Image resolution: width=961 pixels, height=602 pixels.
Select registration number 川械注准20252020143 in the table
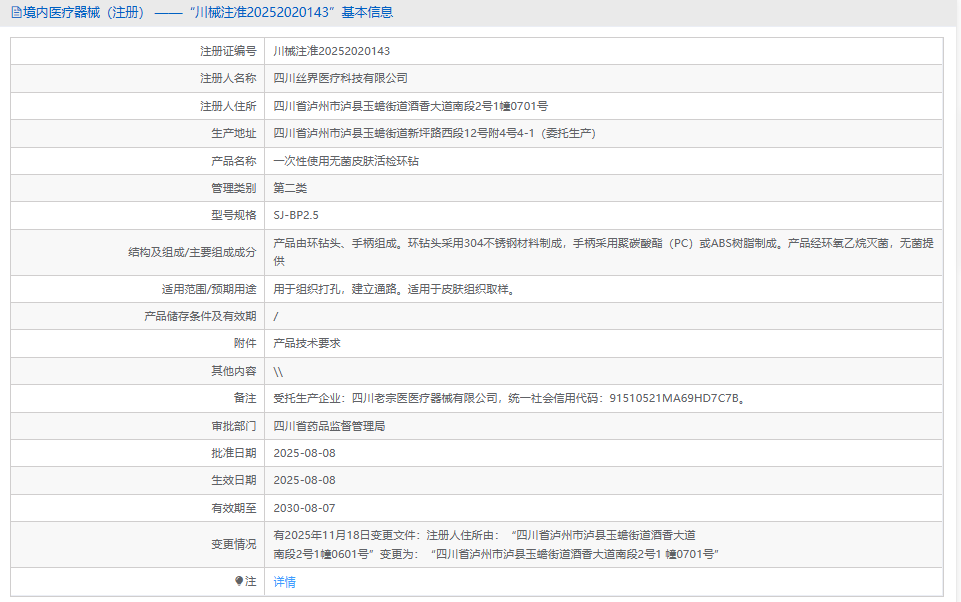pyautogui.click(x=331, y=51)
